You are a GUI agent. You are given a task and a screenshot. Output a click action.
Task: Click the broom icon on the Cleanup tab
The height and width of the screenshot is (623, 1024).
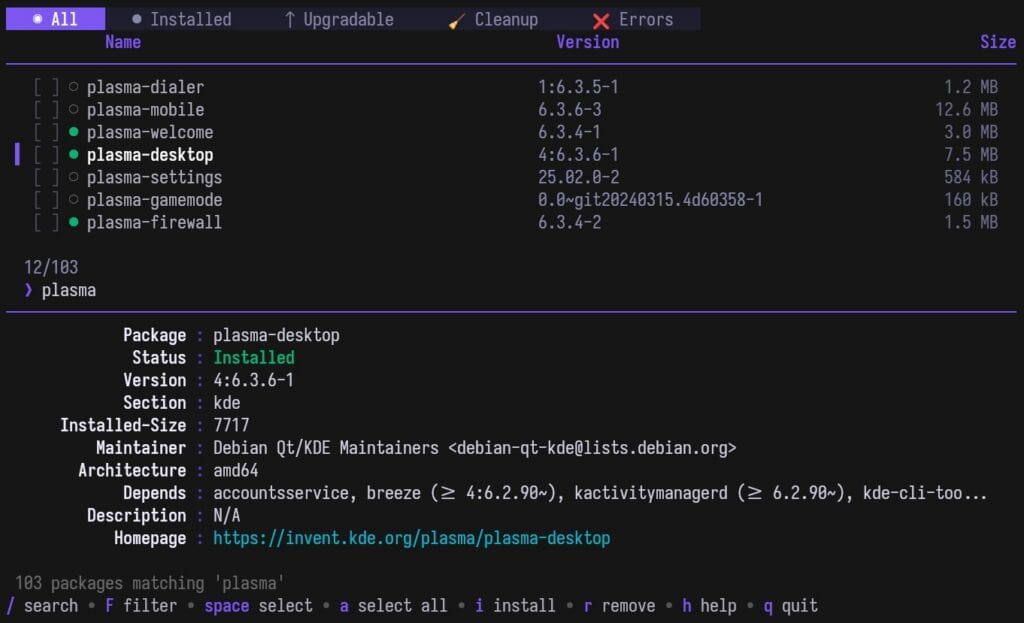[457, 19]
